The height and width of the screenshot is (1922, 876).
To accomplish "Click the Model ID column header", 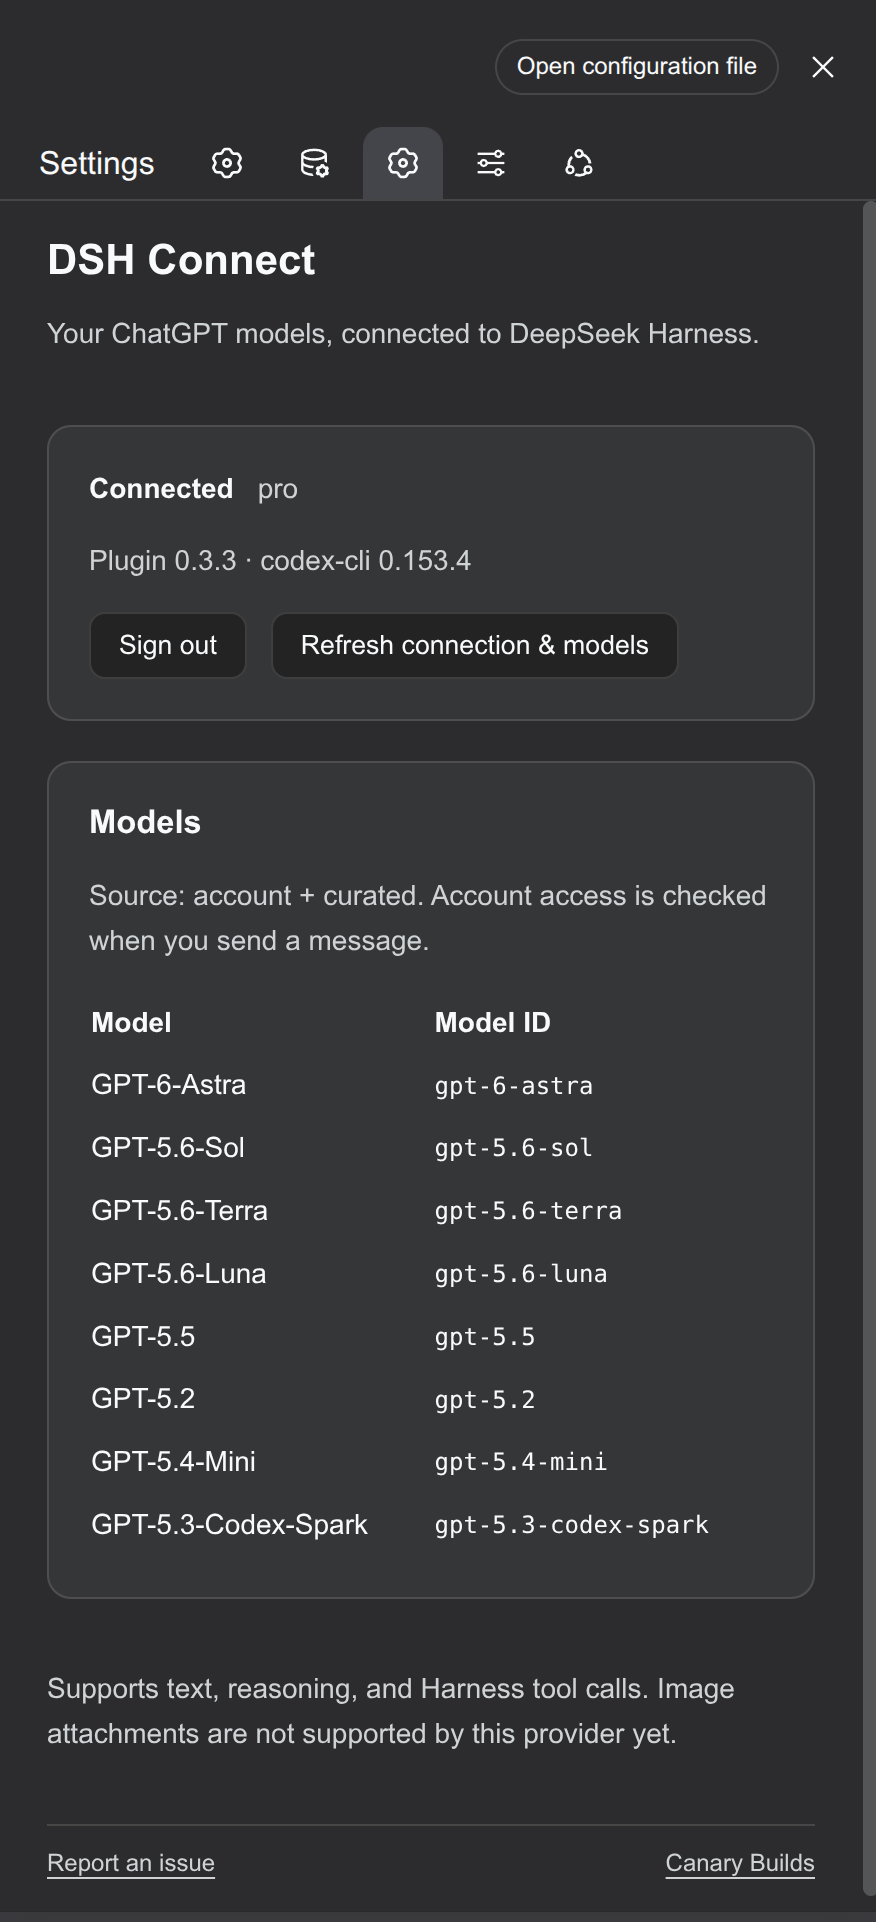I will [x=493, y=1022].
